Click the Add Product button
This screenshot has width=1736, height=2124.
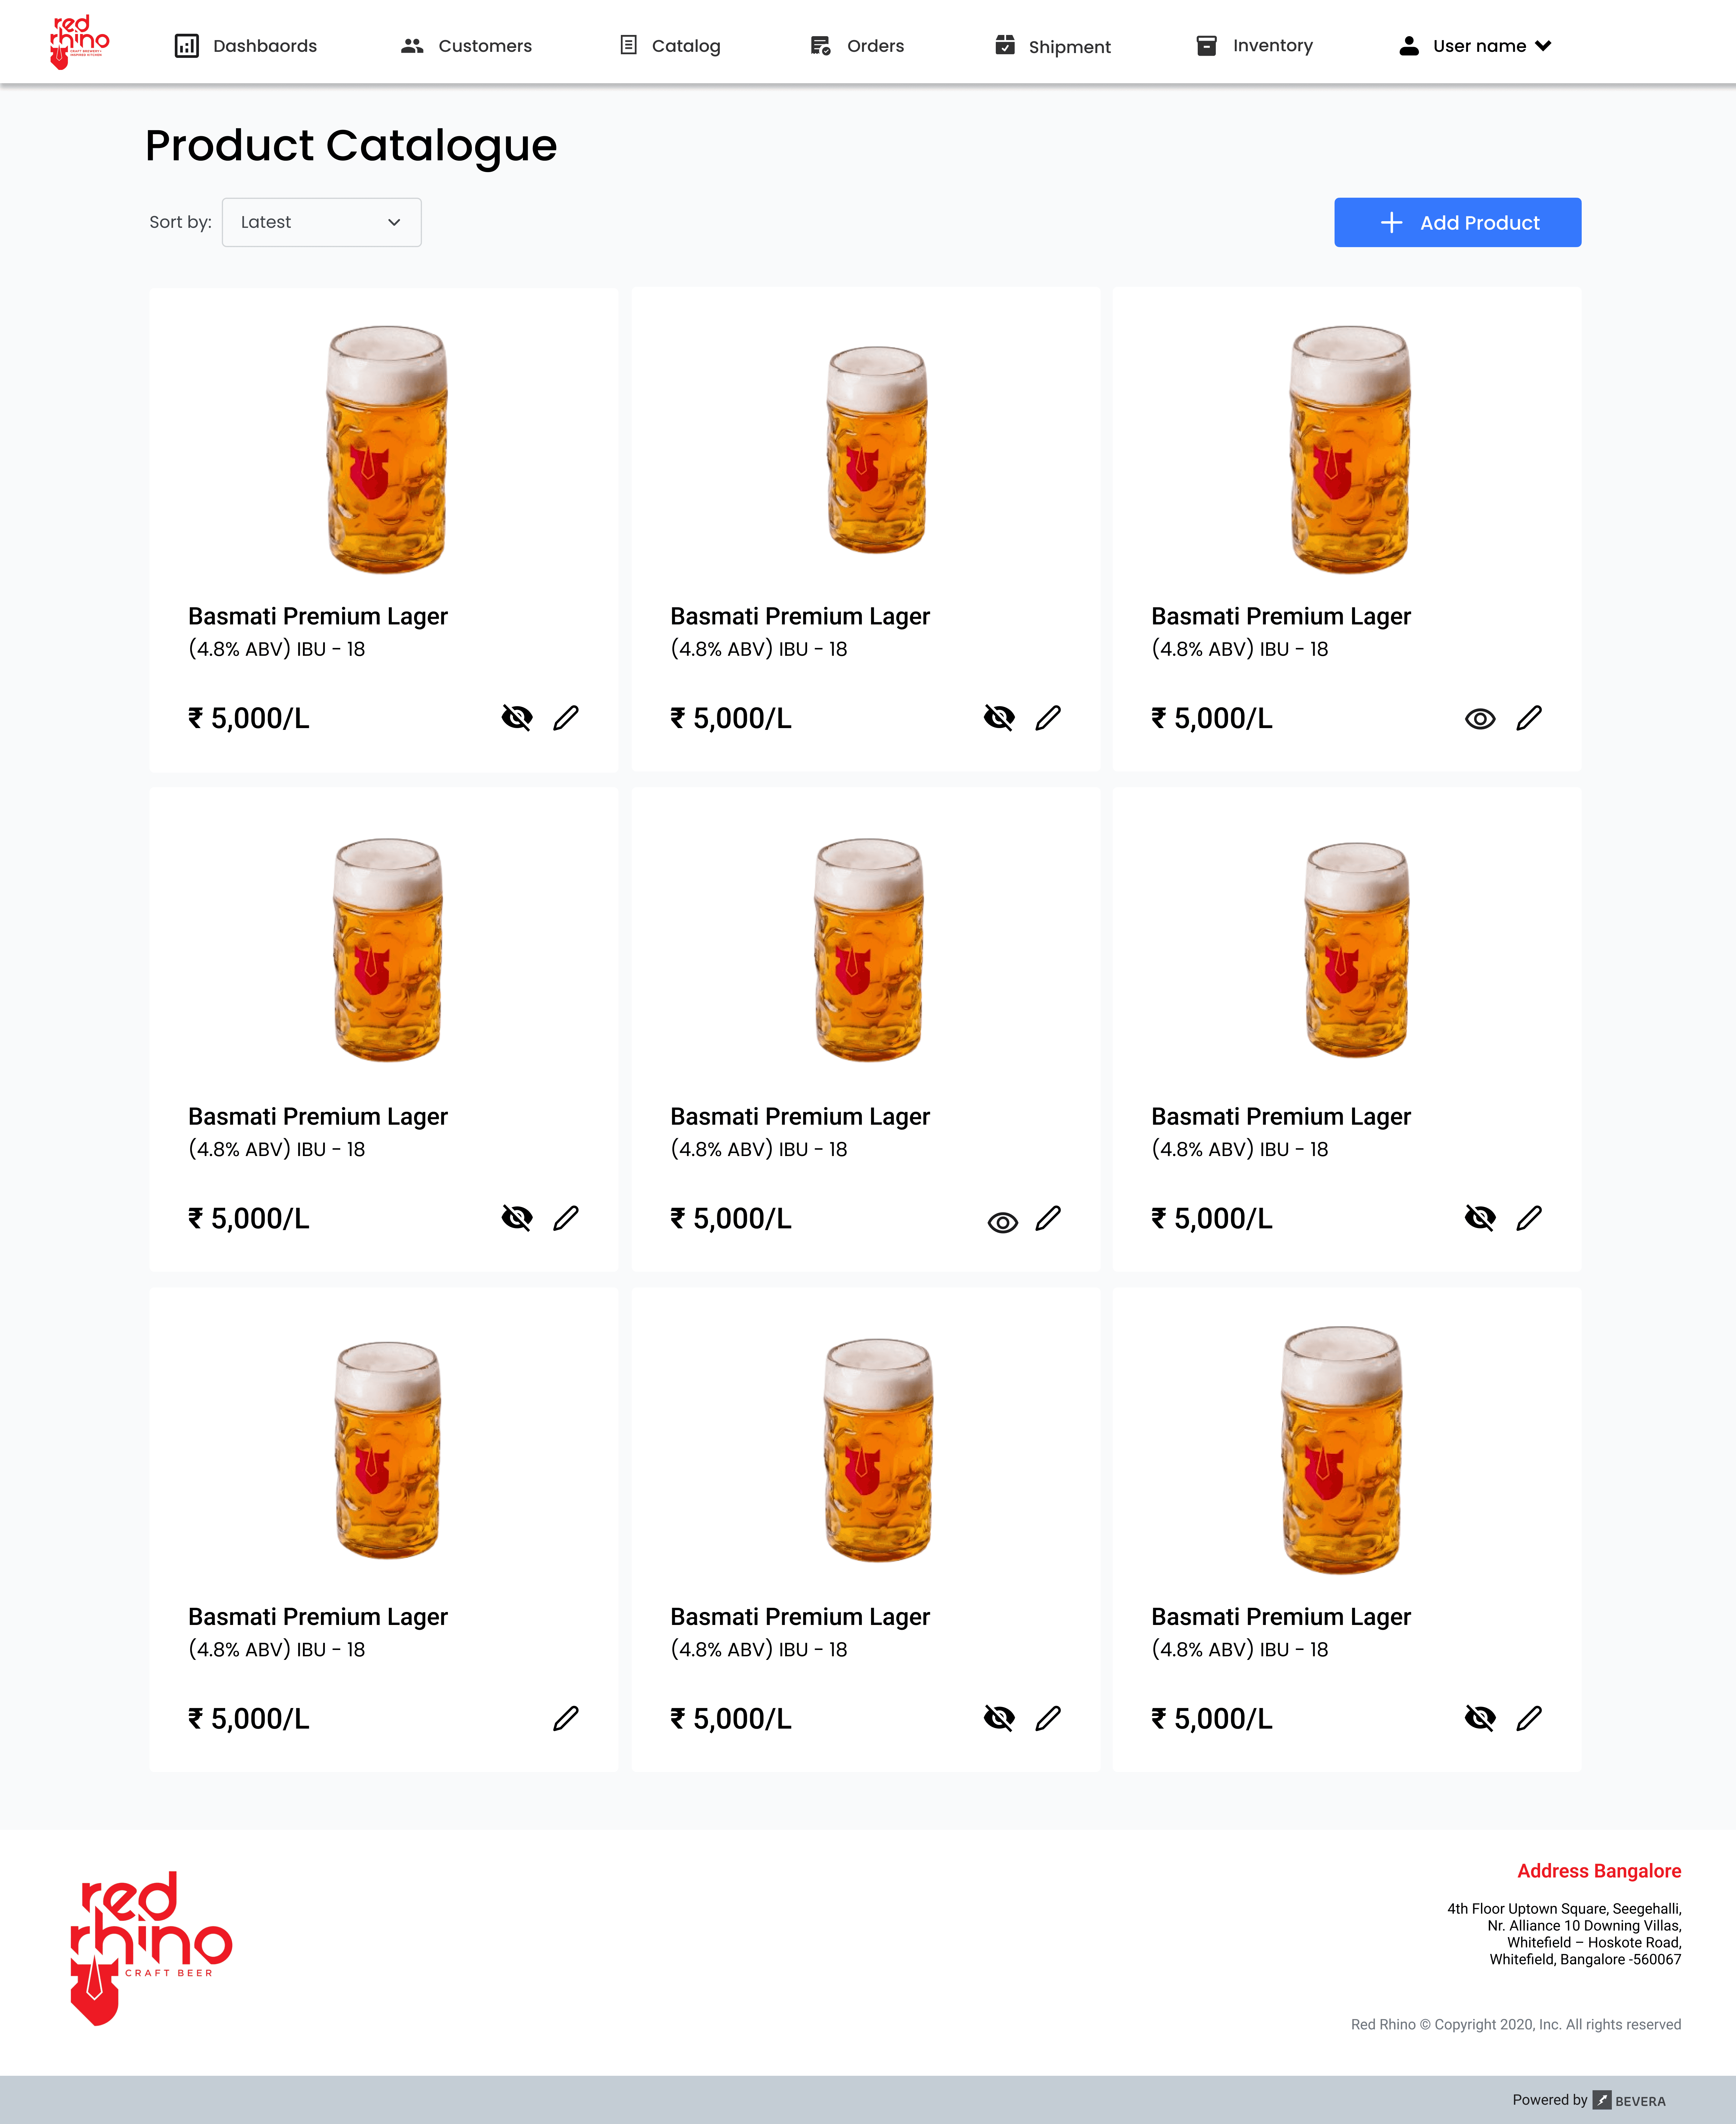tap(1457, 222)
